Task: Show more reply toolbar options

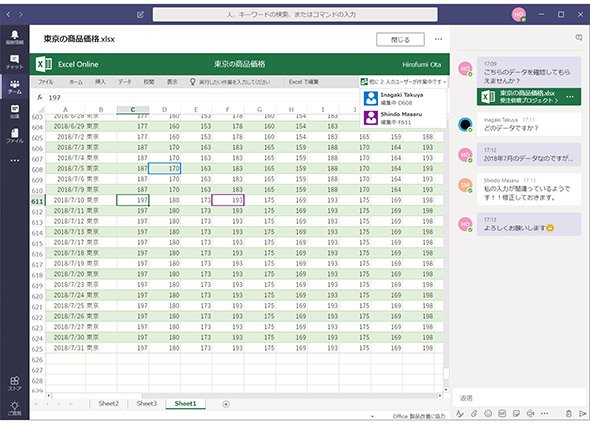Action: [544, 413]
